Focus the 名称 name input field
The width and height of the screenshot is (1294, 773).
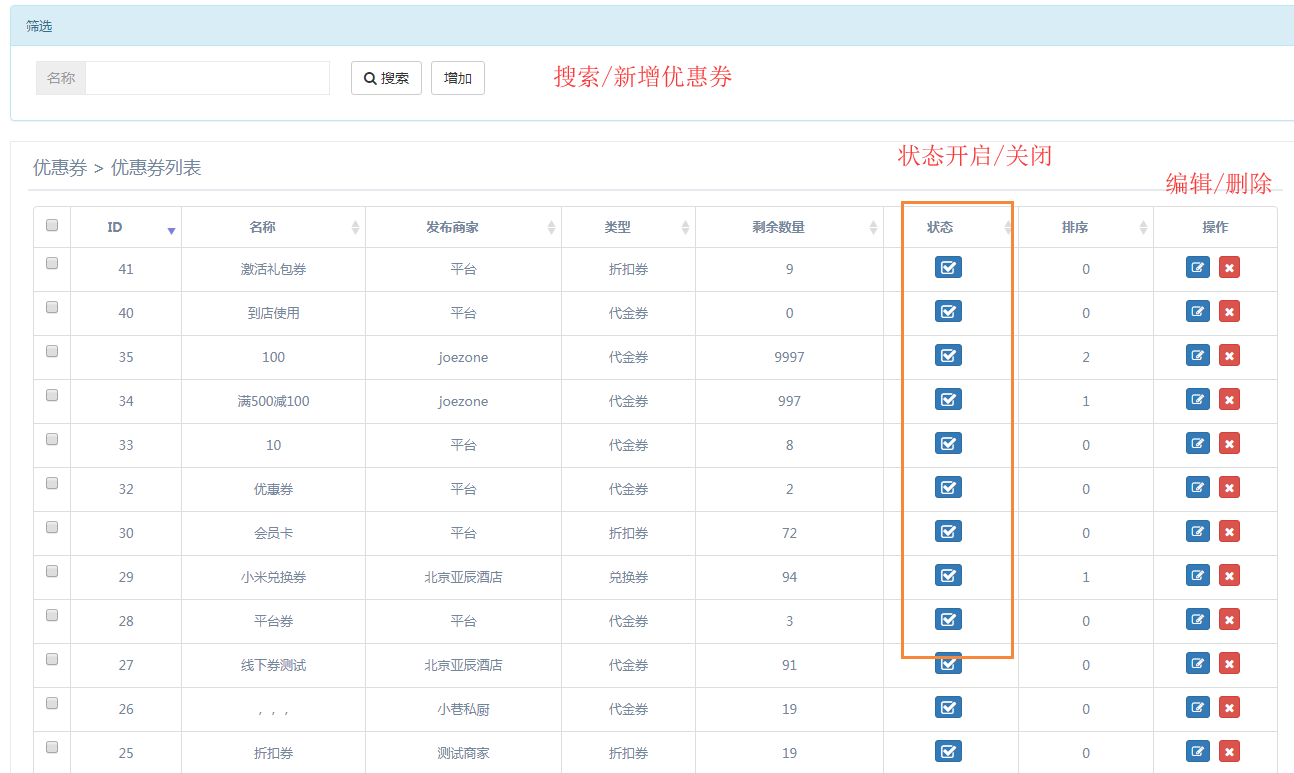[x=207, y=78]
